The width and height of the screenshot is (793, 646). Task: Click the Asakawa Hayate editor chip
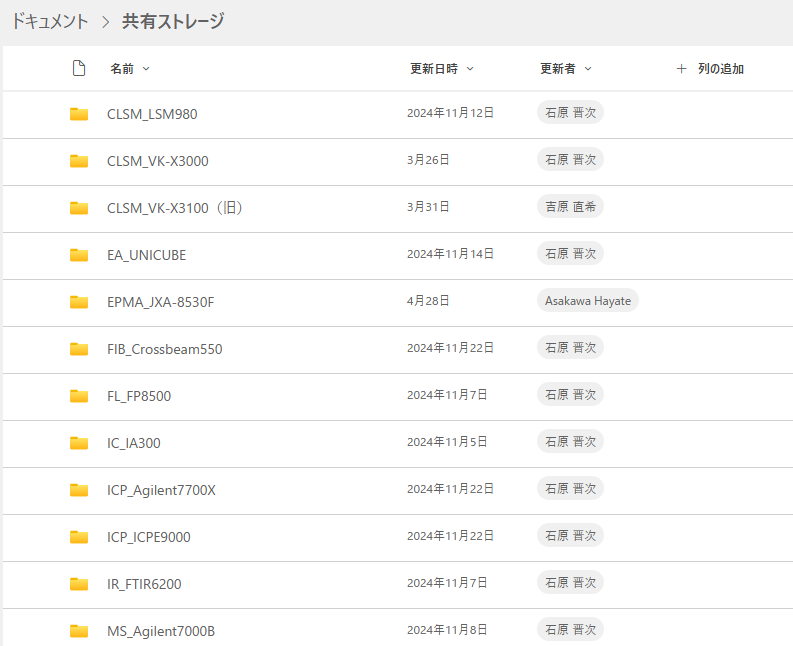588,300
